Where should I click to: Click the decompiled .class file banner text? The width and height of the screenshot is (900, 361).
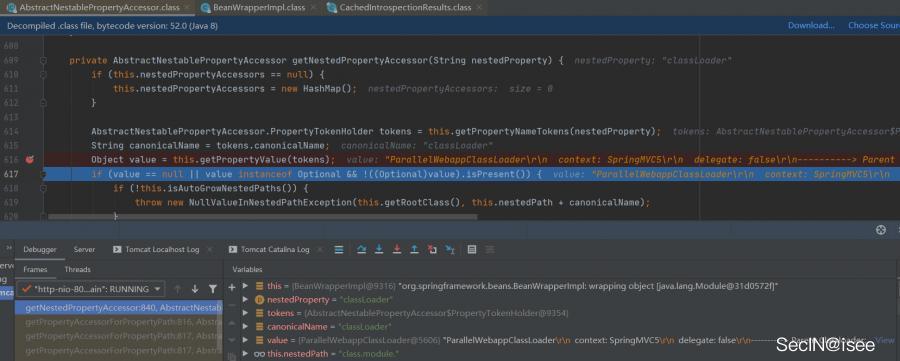pyautogui.click(x=112, y=25)
